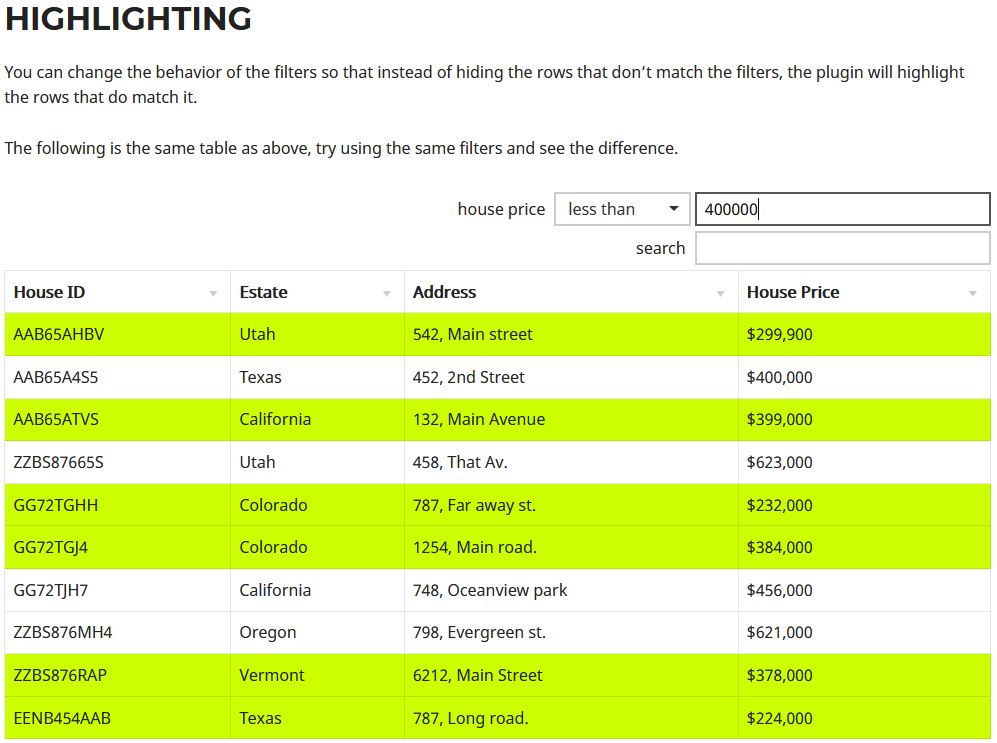Open the 'less than' comparison dropdown

(622, 209)
